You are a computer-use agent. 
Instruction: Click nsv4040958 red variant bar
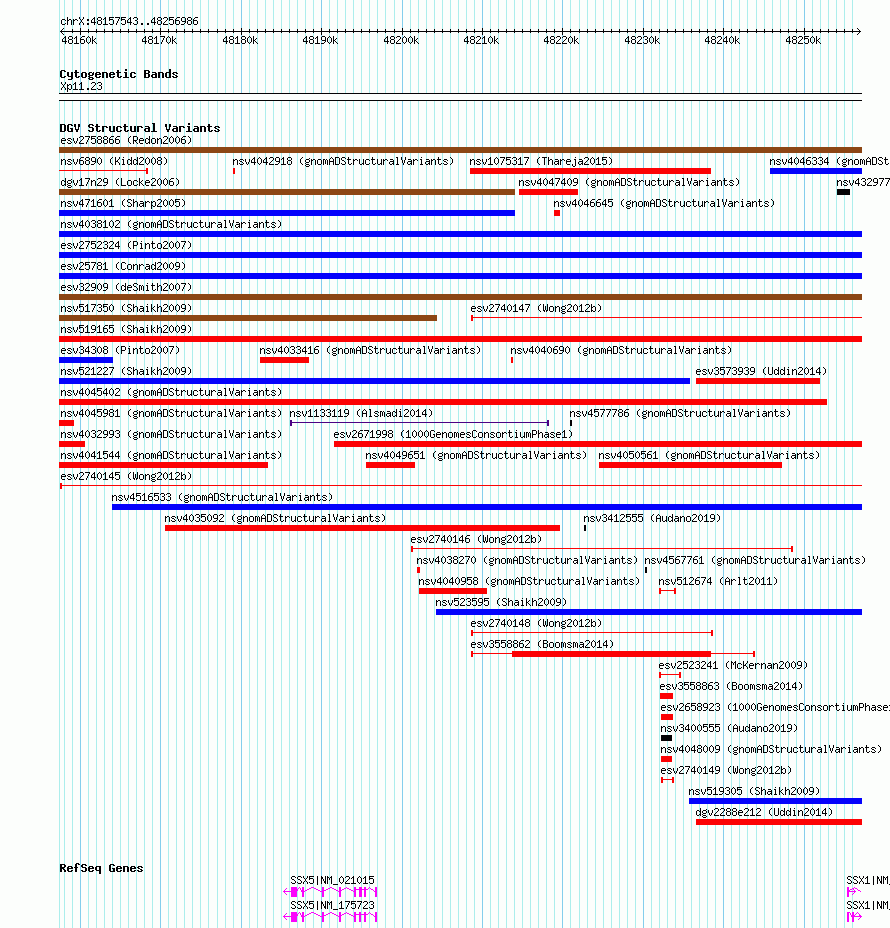[453, 591]
